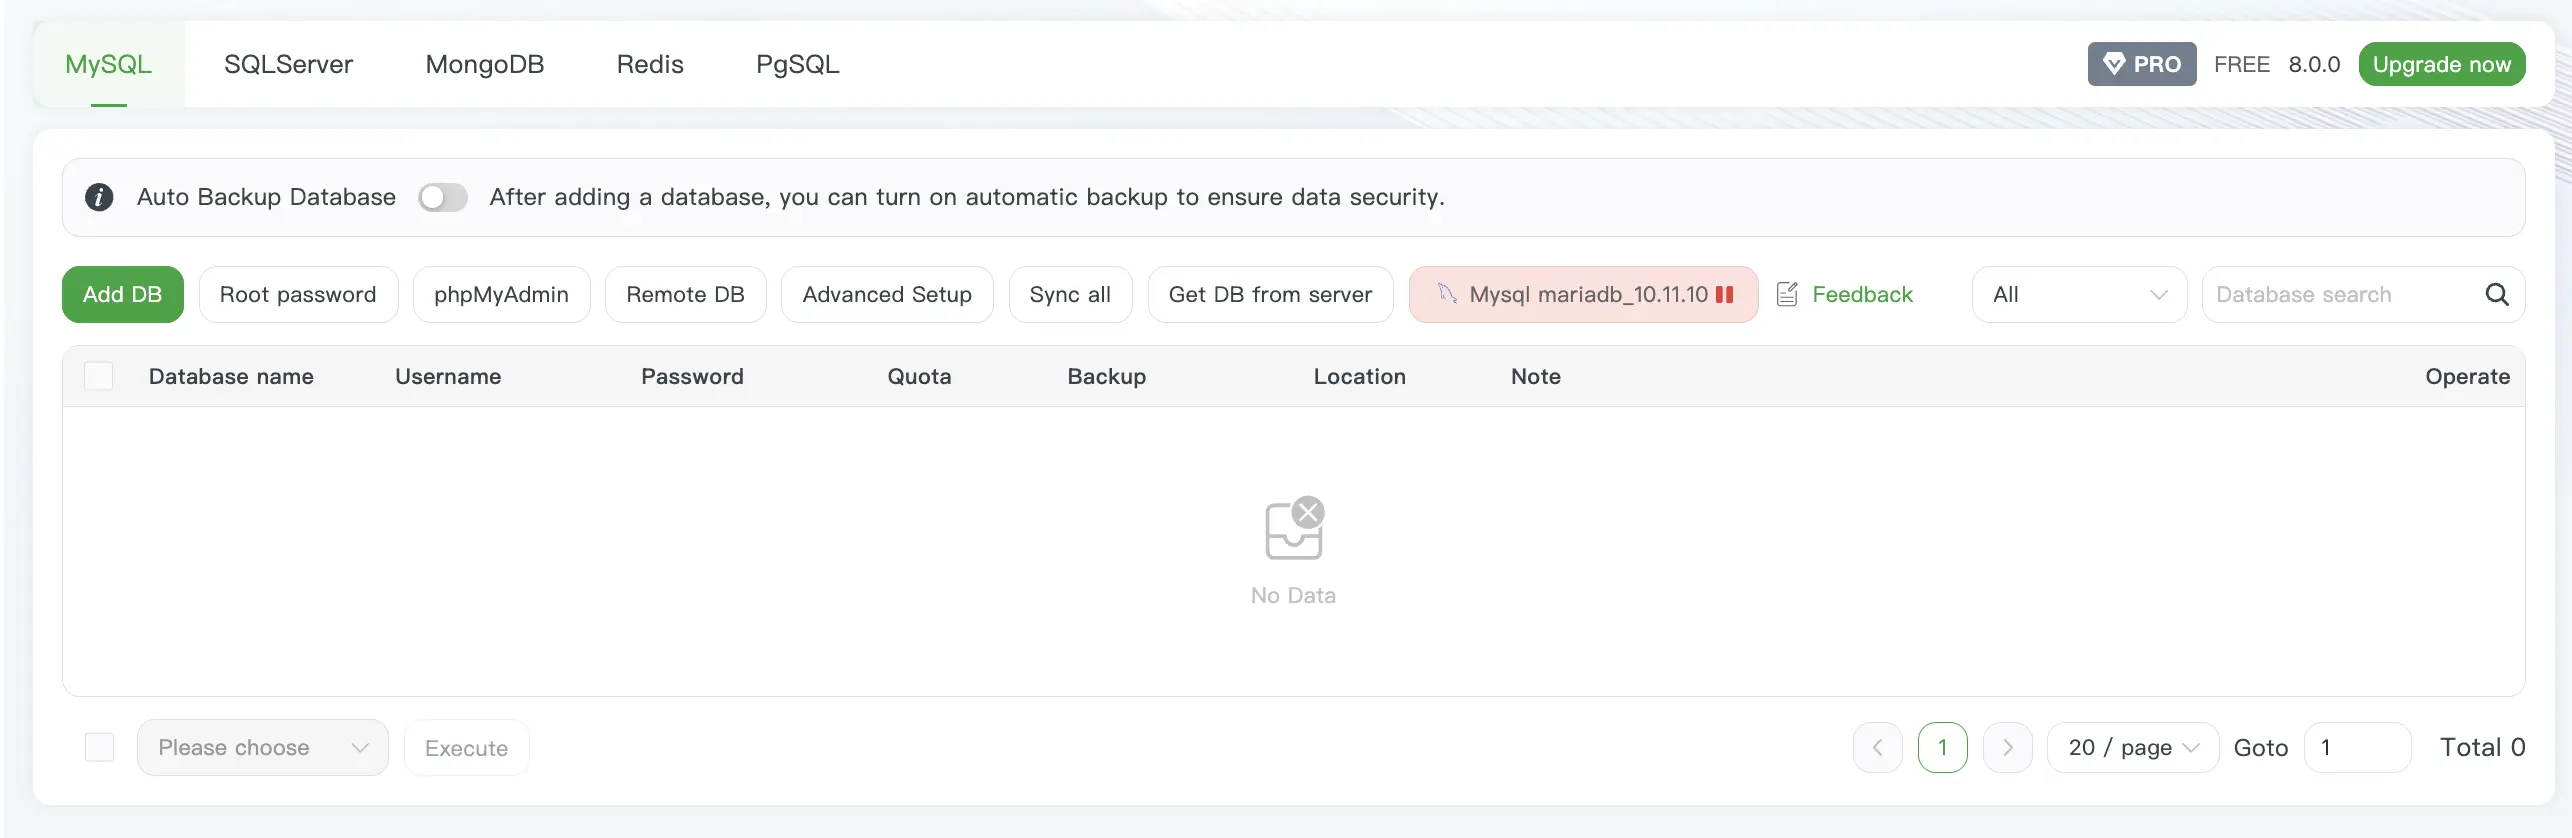Switch to the MongoDB tab

tap(484, 64)
